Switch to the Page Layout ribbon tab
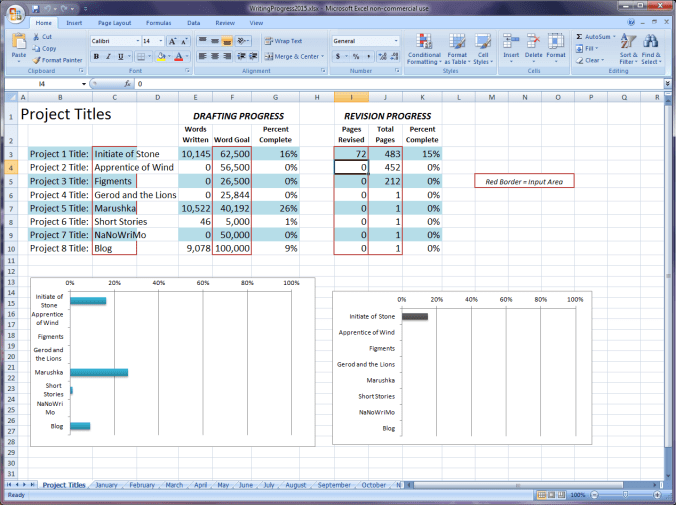This screenshot has height=505, width=676. pyautogui.click(x=113, y=21)
